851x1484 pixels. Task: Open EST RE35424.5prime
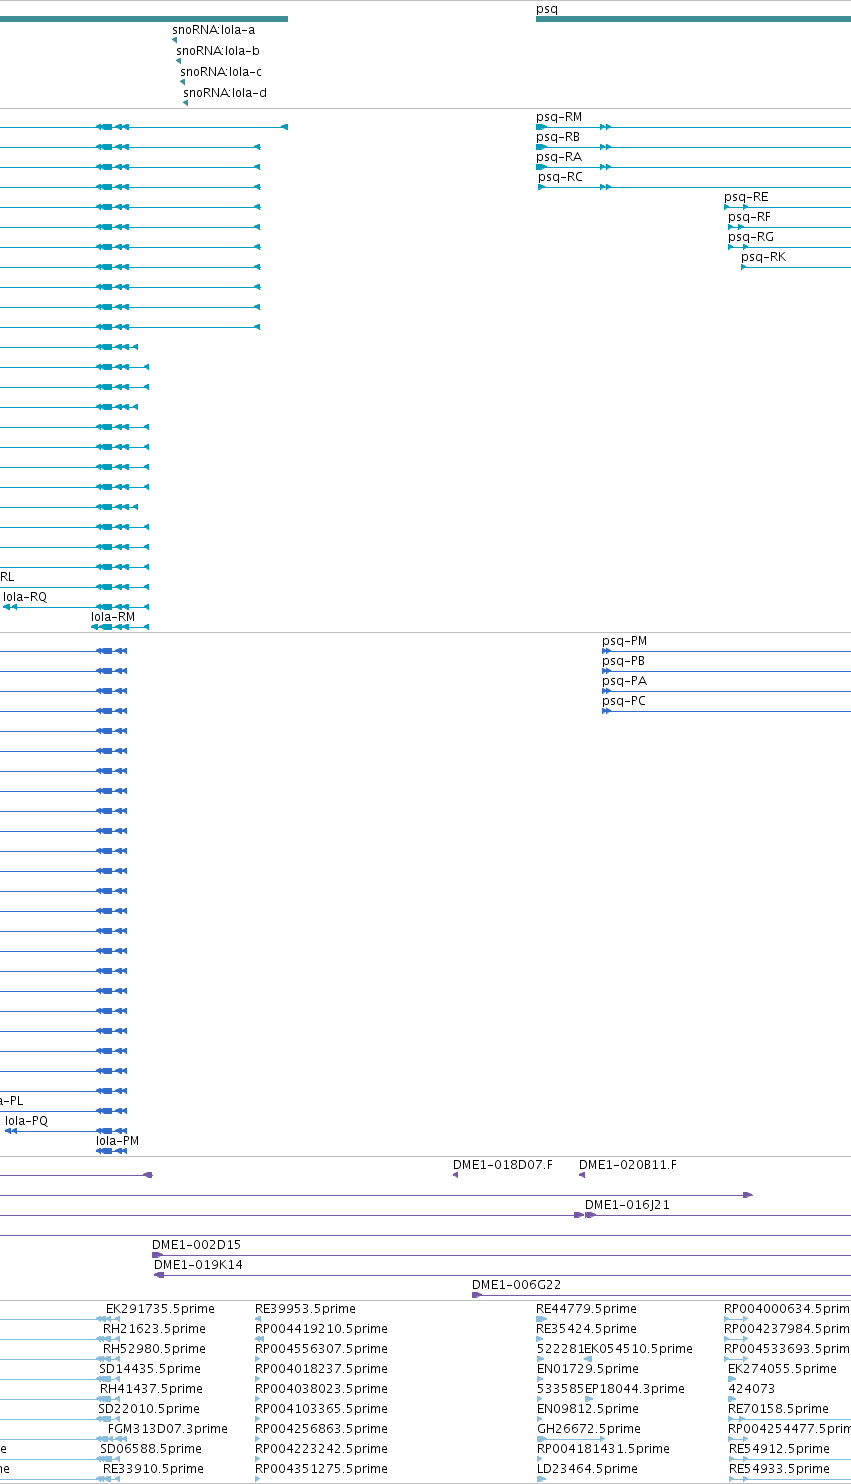click(586, 1329)
